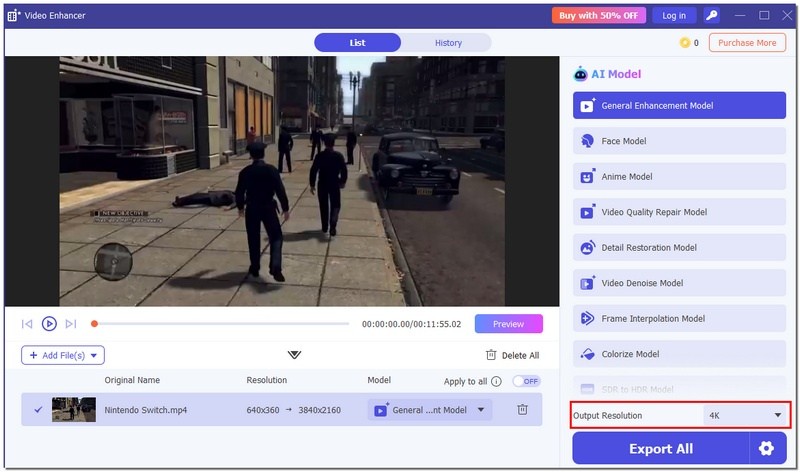800x472 pixels.
Task: Click the Apply to all info icon
Action: click(x=496, y=381)
